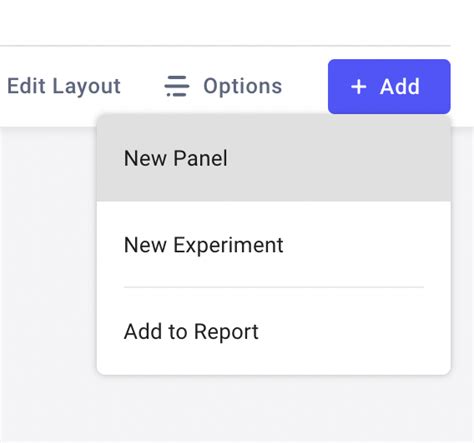Viewport: 474px width, 443px height.
Task: Click the word Options in toolbar
Action: pyautogui.click(x=243, y=86)
